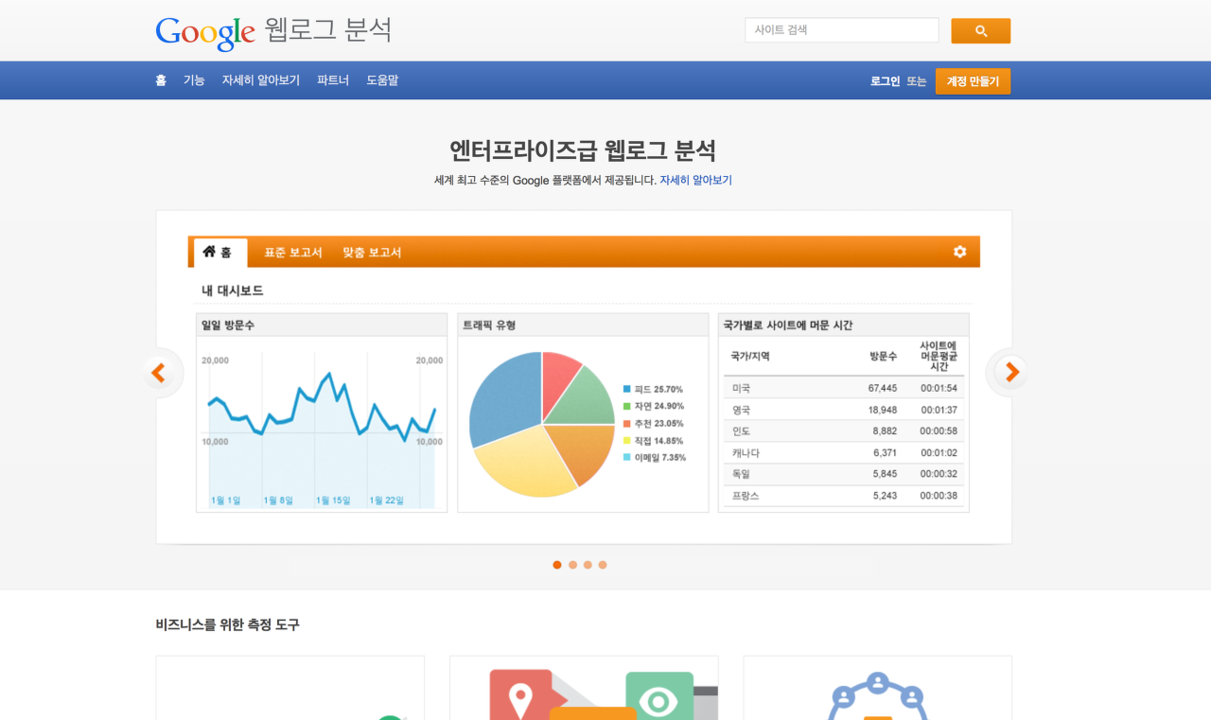Click the 영국 table row

pos(844,410)
